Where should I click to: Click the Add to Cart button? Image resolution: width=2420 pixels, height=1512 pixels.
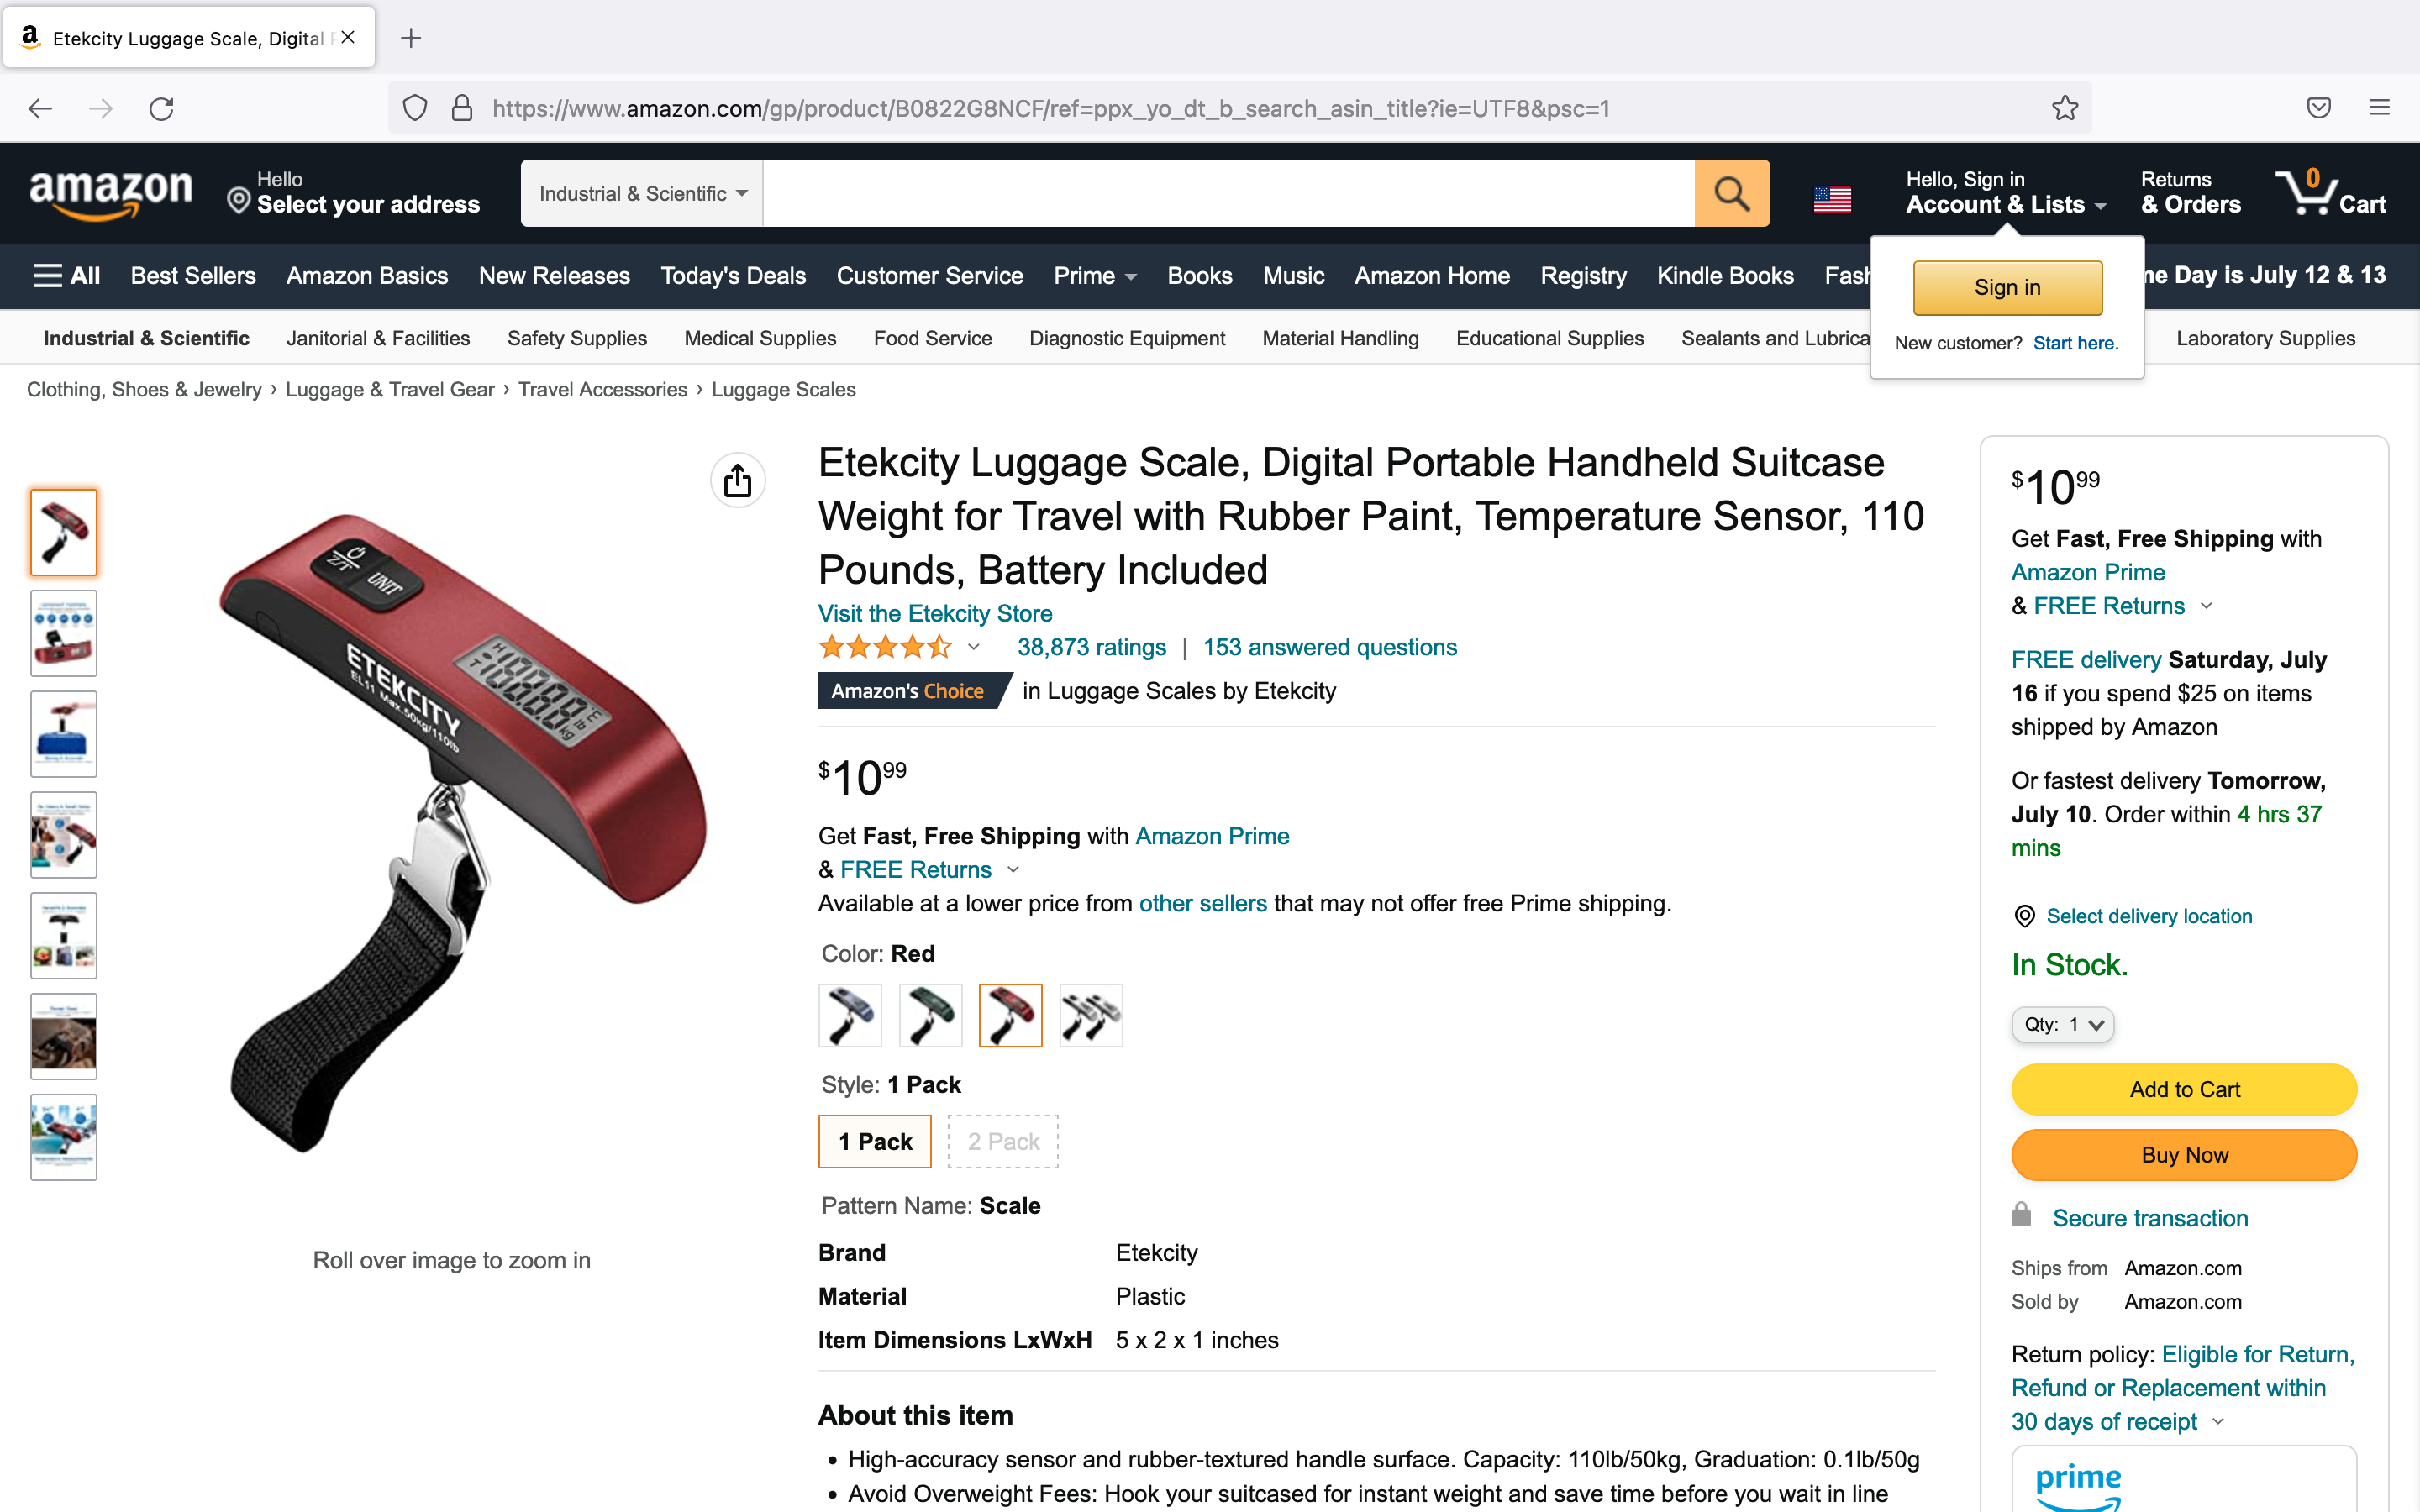tap(2184, 1089)
